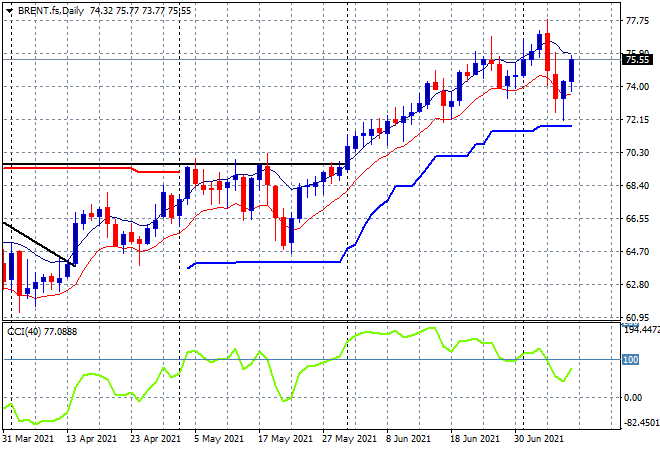
Task: Click the 68.40 price axis label
Action: (x=637, y=186)
